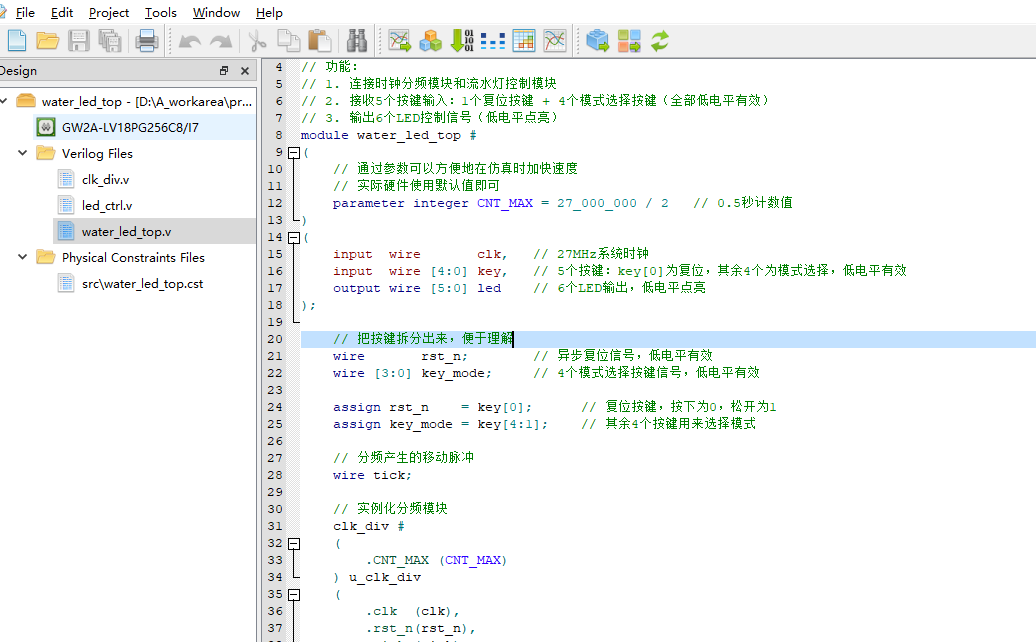Click the 'assign rst_n' code line
This screenshot has height=642, width=1036.
tap(432, 407)
